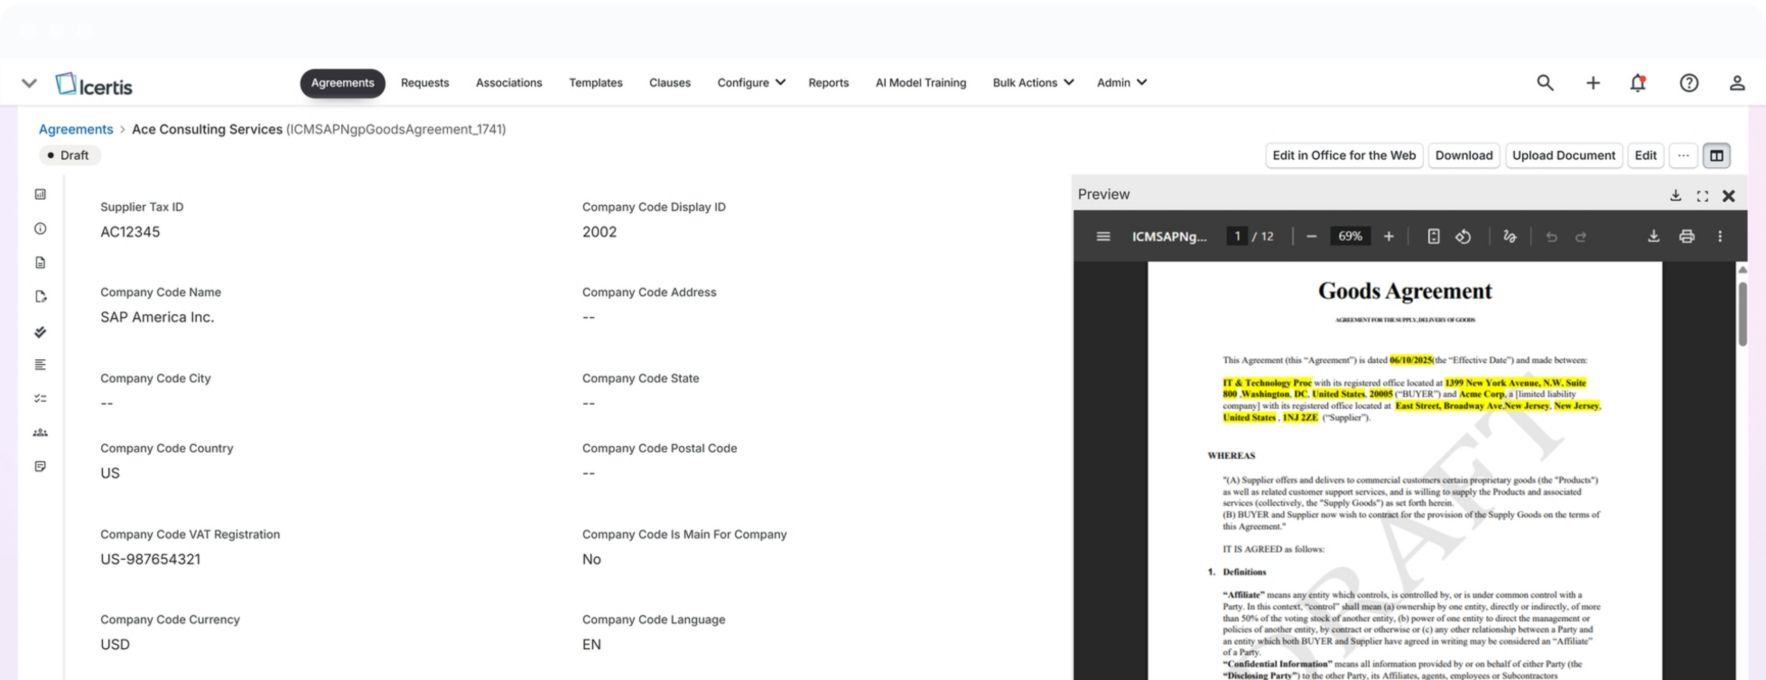Open the PDF sidebar hamburger menu

[x=1103, y=237]
